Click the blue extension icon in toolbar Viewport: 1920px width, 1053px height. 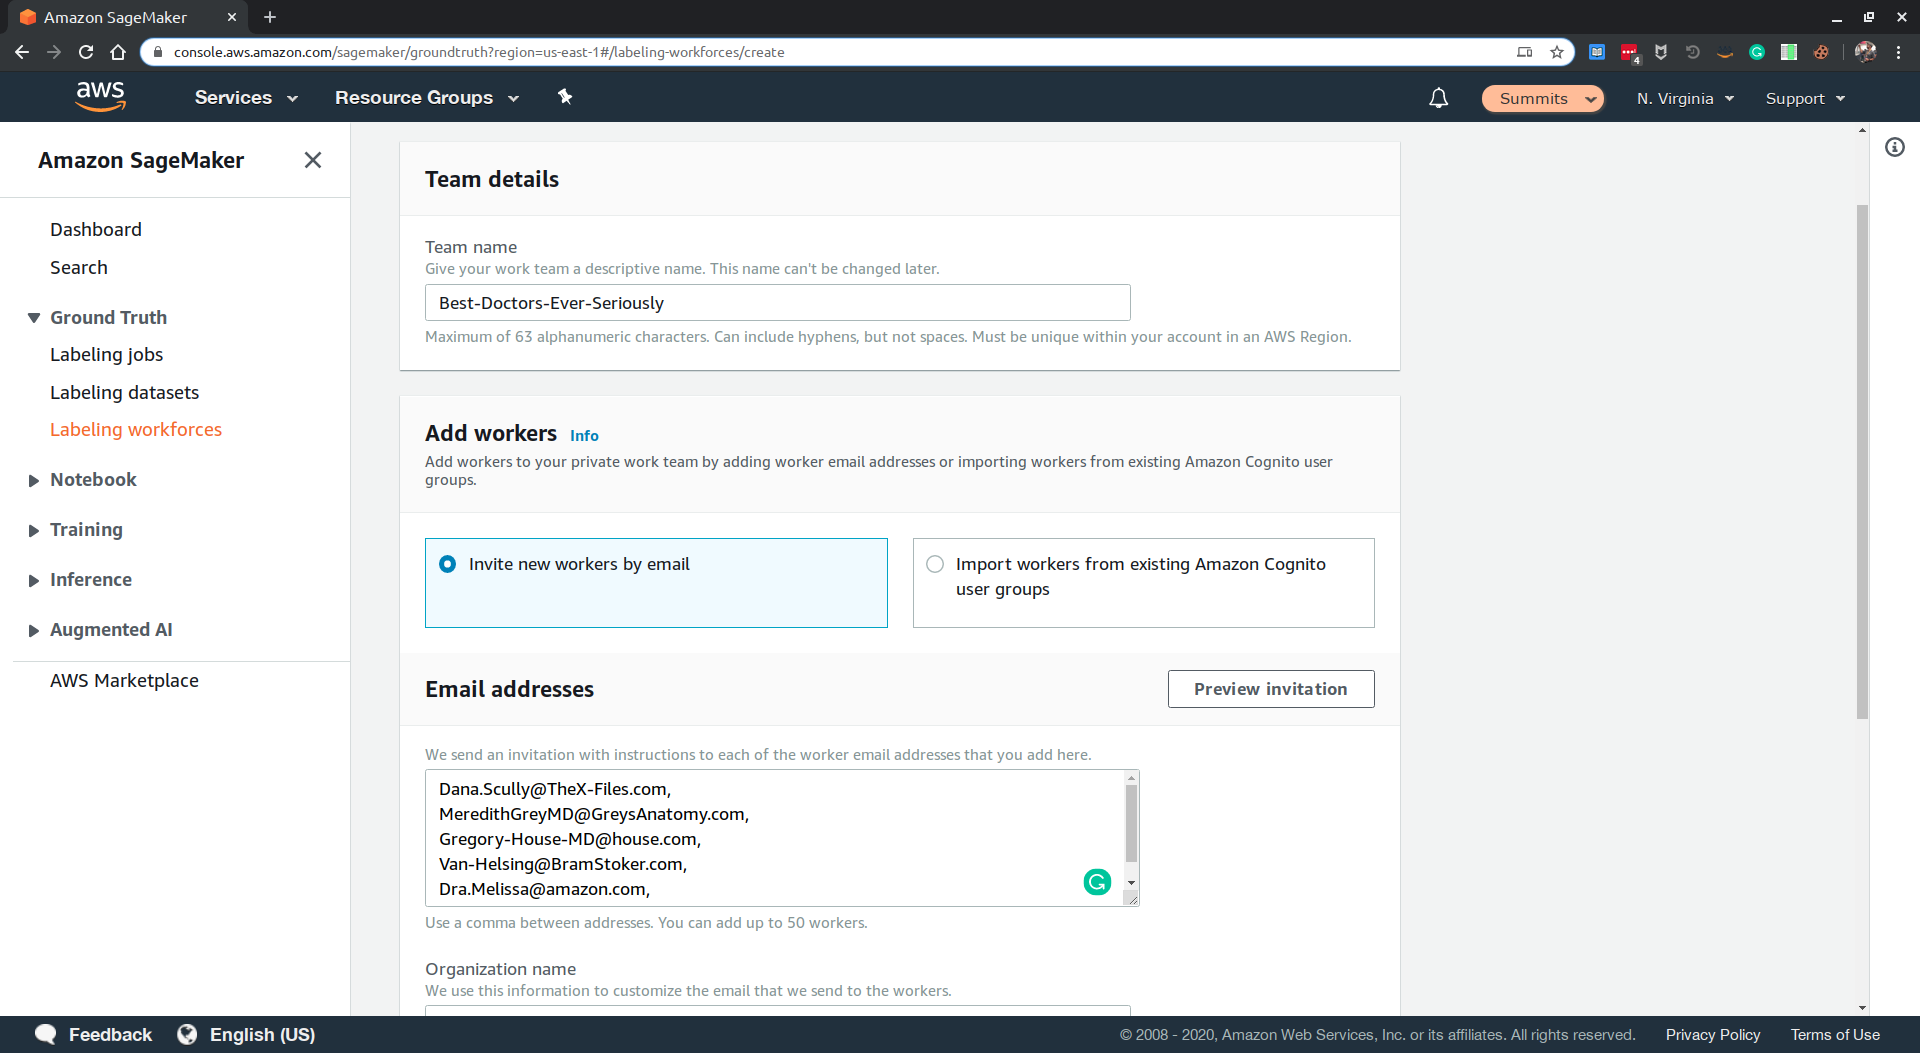pyautogui.click(x=1597, y=52)
